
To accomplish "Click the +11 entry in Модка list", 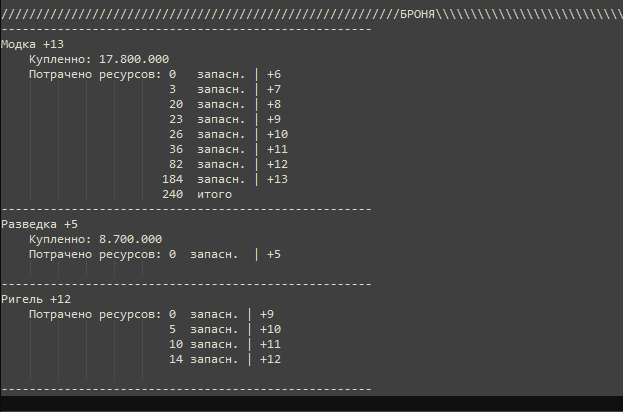I will coord(277,149).
